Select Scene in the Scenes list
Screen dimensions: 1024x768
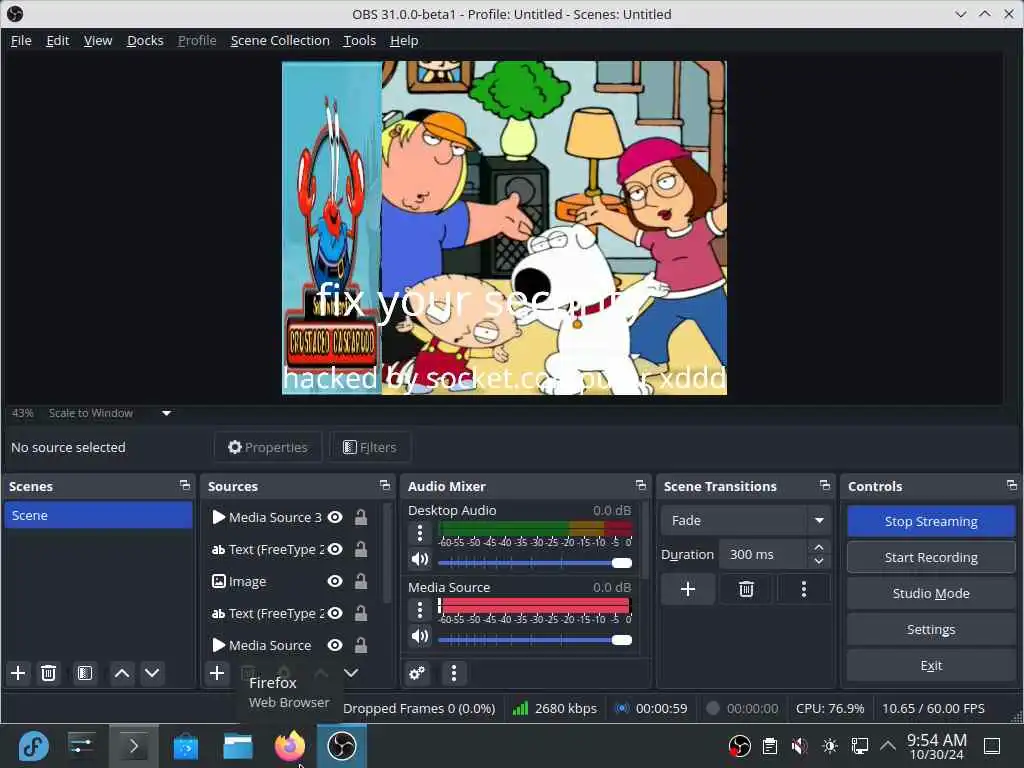point(98,515)
